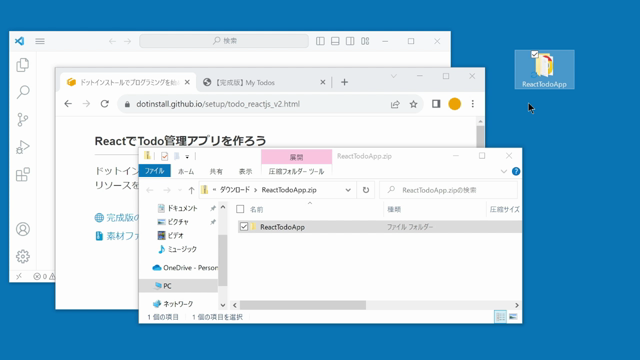This screenshot has width=640, height=360.
Task: Open Explorer recent locations dropdown
Action: 180,190
